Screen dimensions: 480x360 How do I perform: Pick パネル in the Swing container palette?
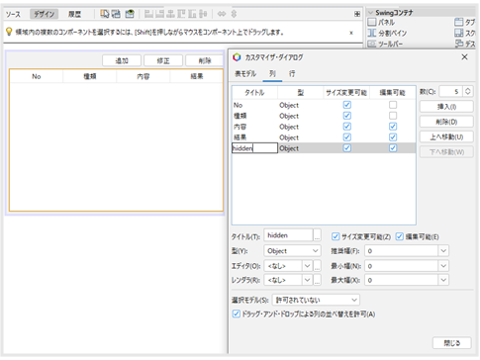click(381, 22)
